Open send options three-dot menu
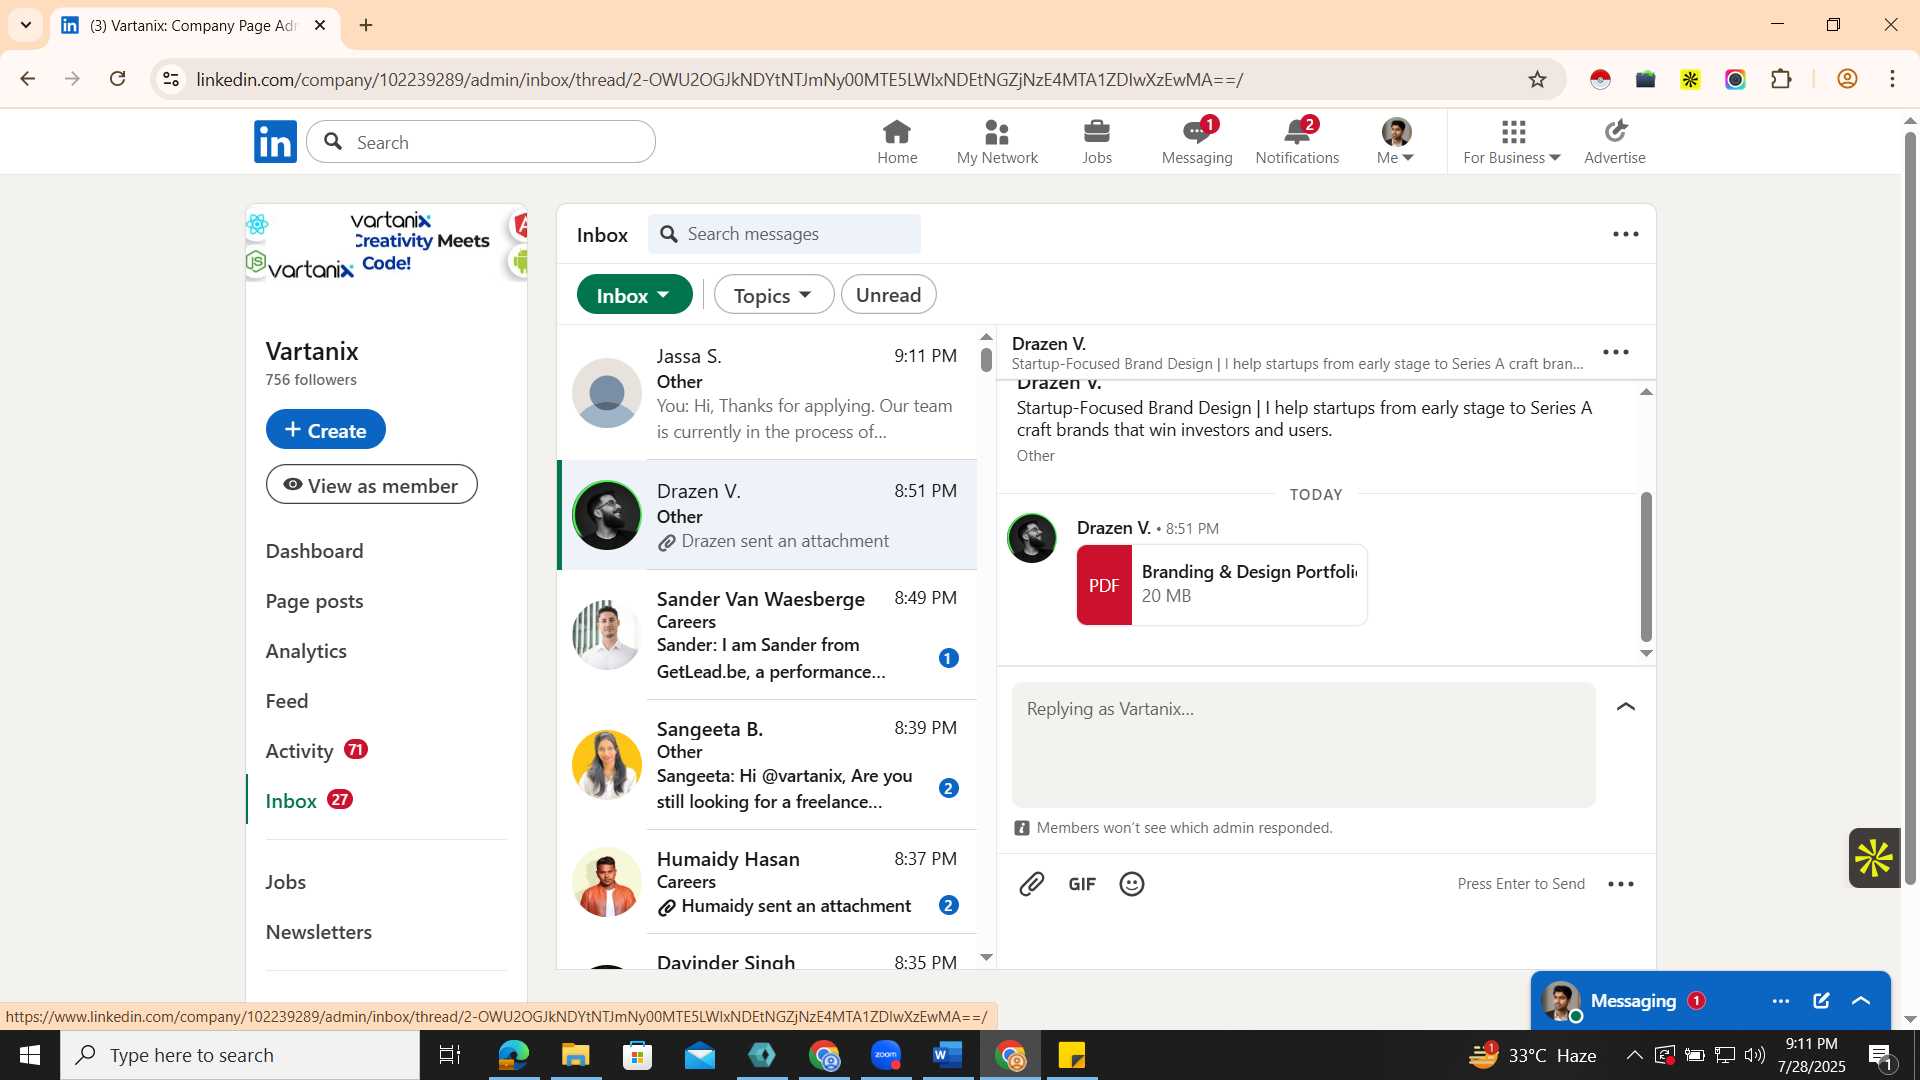 click(x=1621, y=884)
